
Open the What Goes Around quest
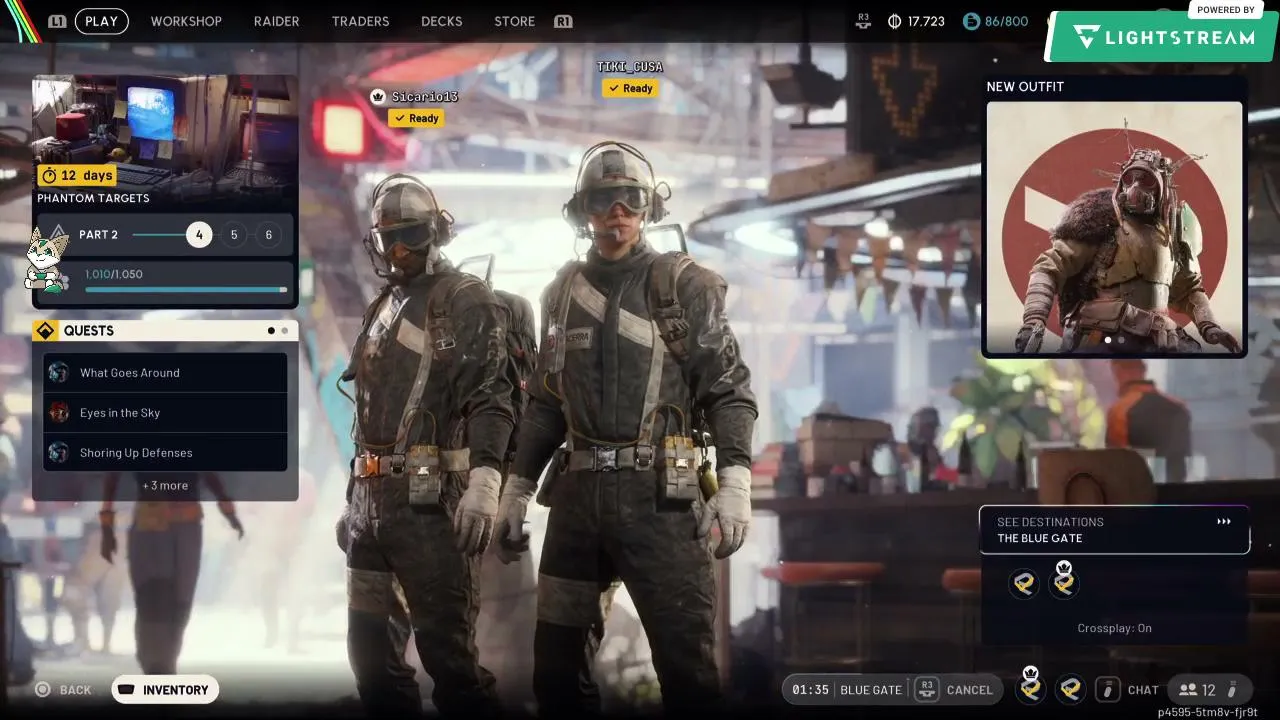(165, 373)
